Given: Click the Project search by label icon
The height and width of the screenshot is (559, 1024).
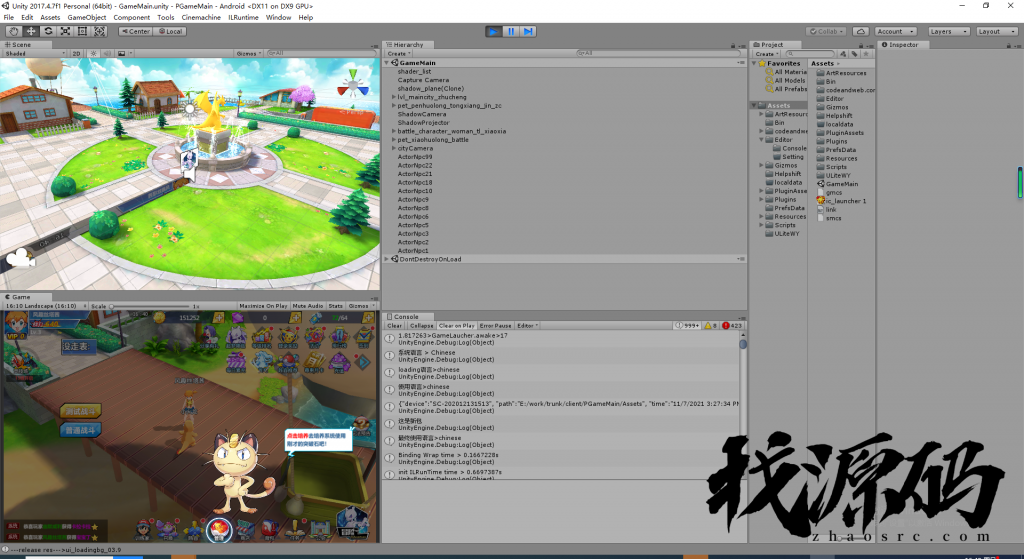Looking at the screenshot, I should [x=854, y=54].
